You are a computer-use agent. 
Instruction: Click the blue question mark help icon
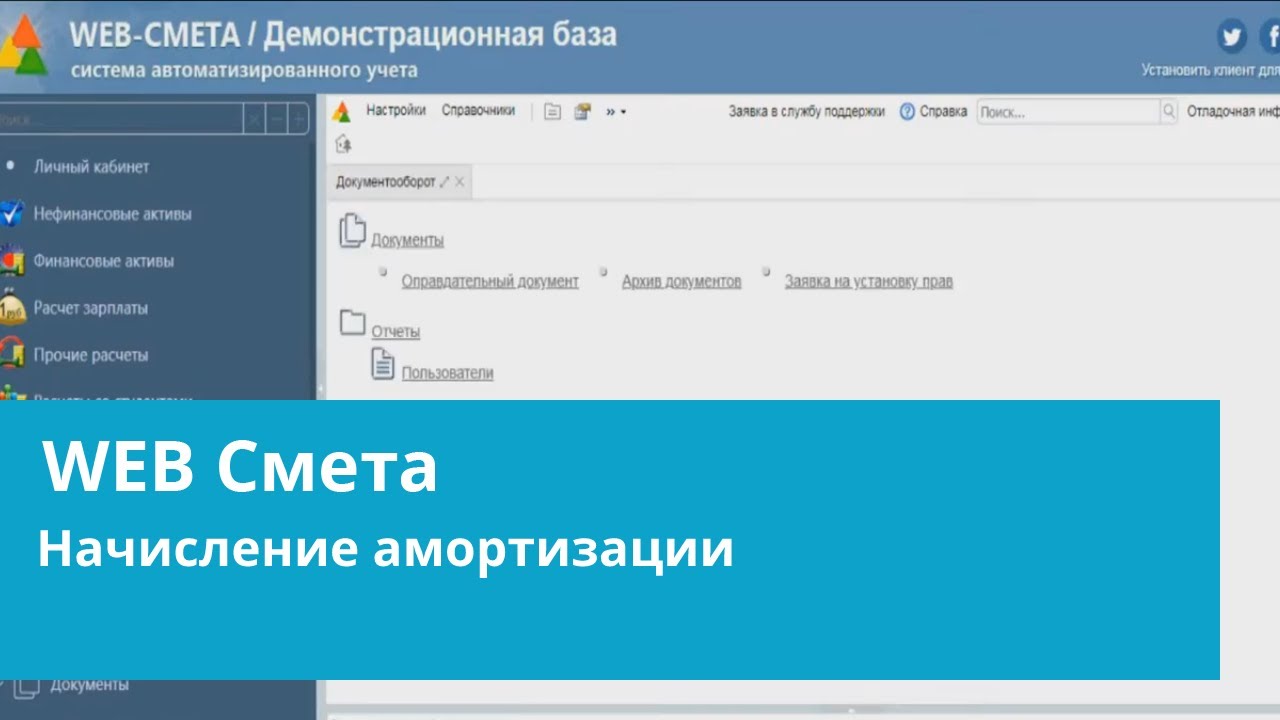[x=907, y=111]
